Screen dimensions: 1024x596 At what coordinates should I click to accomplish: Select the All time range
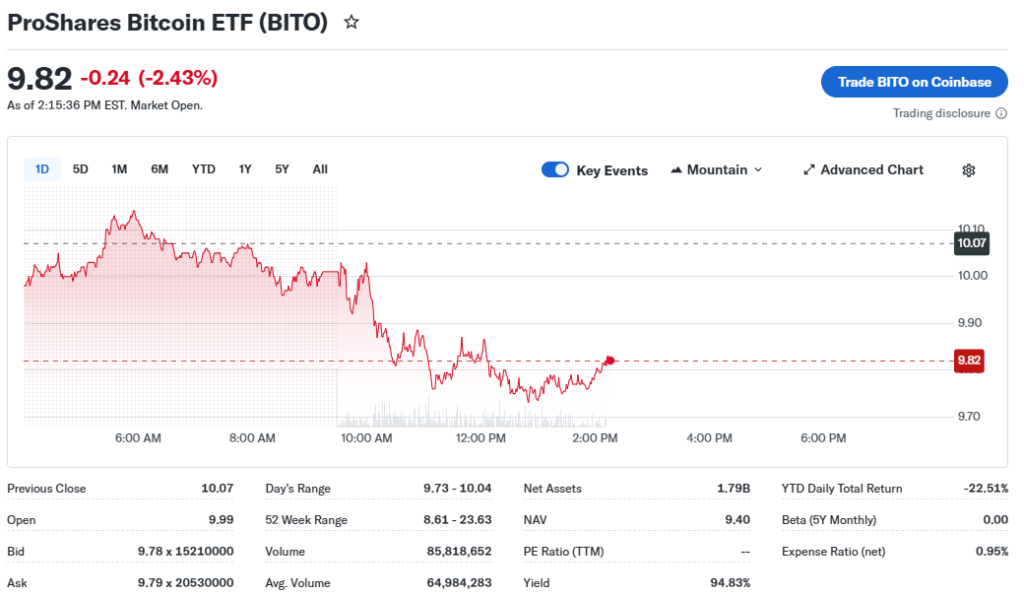click(320, 169)
